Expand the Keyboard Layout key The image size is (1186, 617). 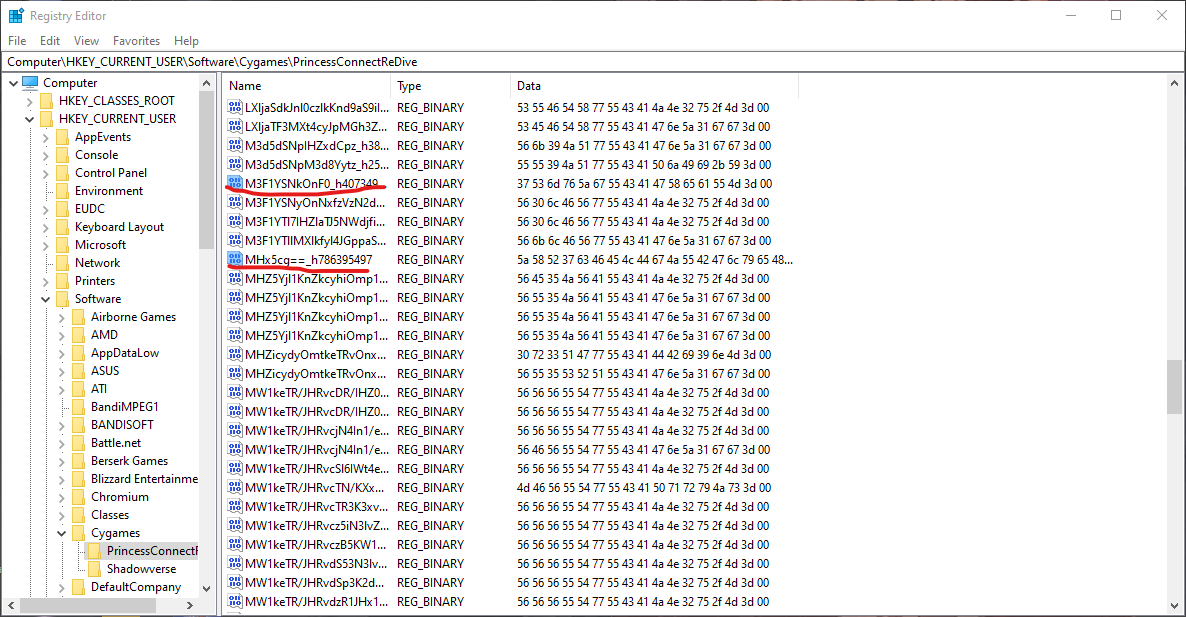[x=45, y=227]
